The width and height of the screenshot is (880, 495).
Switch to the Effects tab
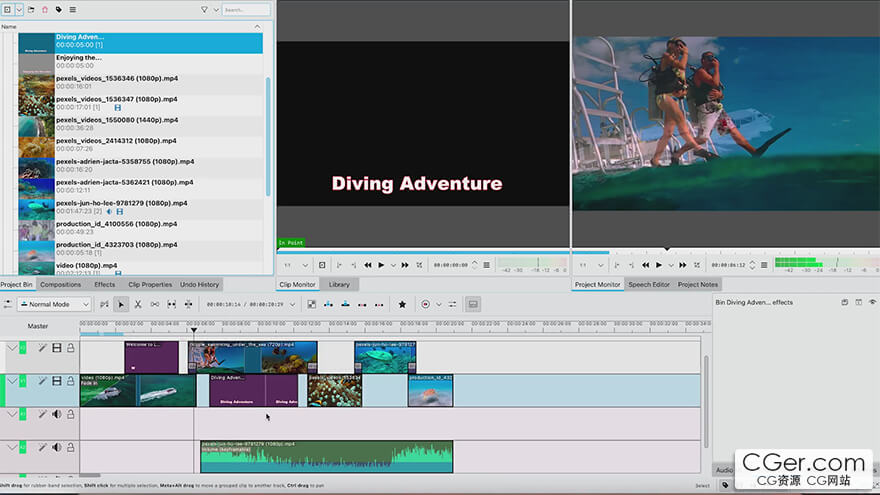[104, 285]
